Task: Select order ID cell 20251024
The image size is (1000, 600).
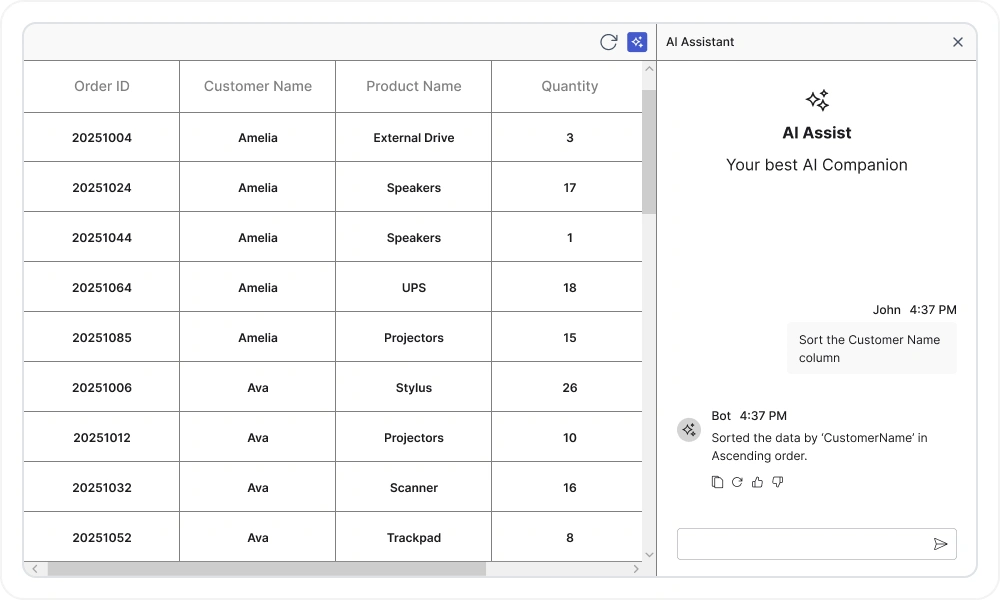Action: click(x=102, y=187)
